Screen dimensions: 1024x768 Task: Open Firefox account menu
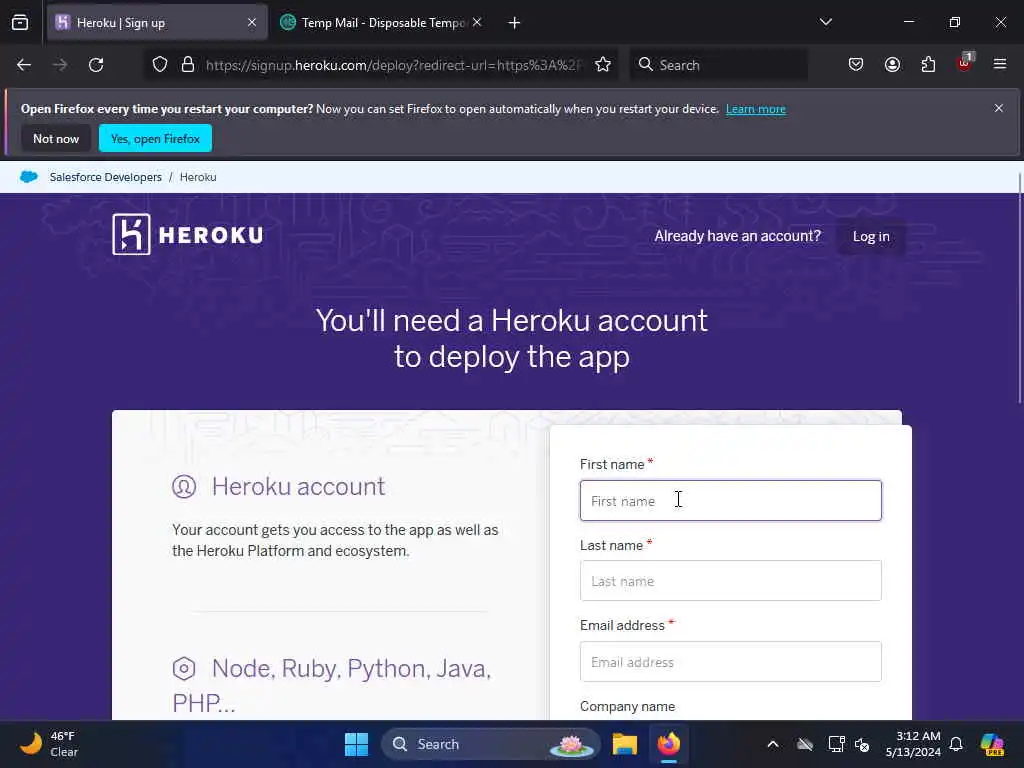click(x=892, y=65)
